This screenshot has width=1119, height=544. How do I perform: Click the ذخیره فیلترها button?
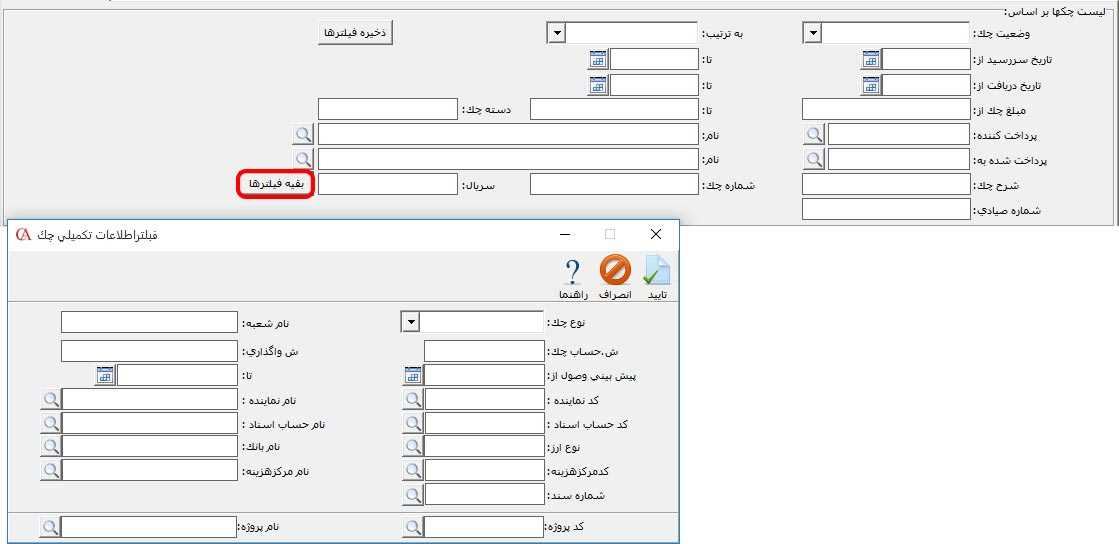[x=355, y=33]
